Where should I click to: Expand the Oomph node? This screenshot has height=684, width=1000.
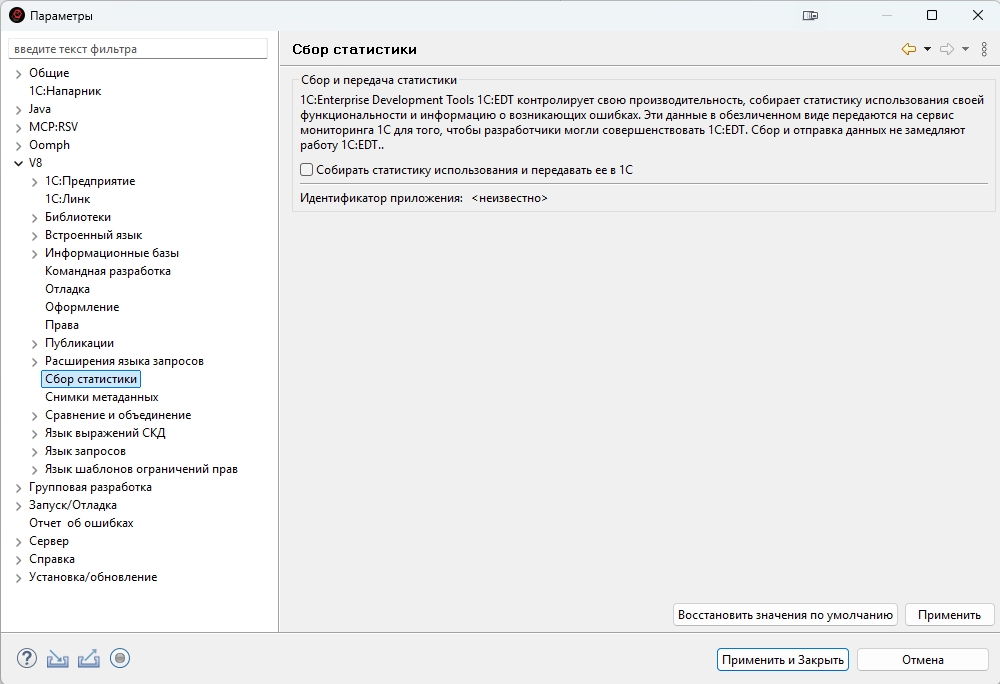(x=18, y=146)
